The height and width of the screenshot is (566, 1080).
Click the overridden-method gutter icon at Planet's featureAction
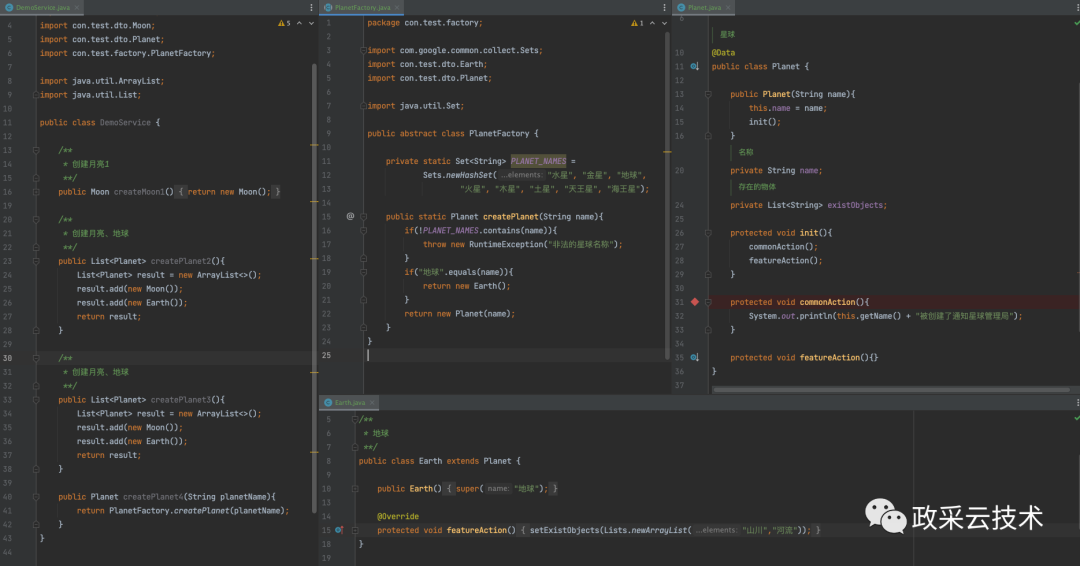pyautogui.click(x=695, y=357)
